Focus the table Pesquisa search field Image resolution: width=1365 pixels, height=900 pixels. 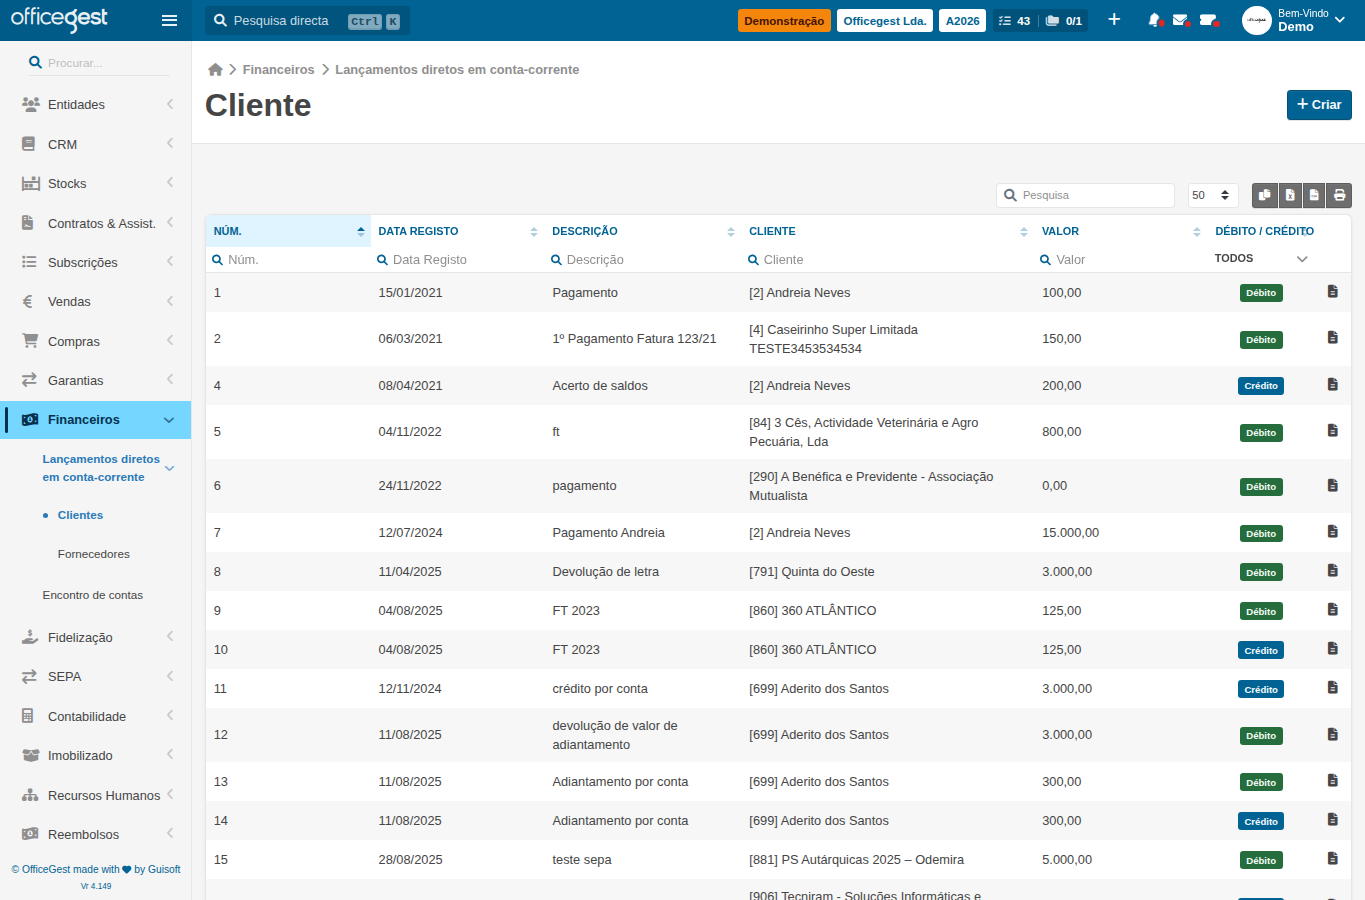click(x=1085, y=195)
